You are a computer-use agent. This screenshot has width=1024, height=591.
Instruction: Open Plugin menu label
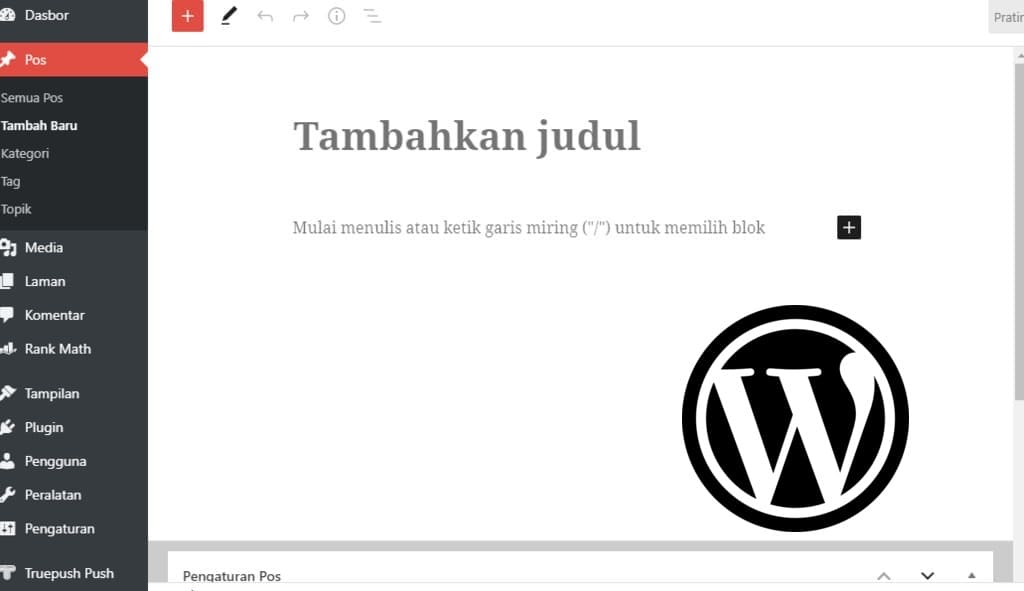[44, 427]
